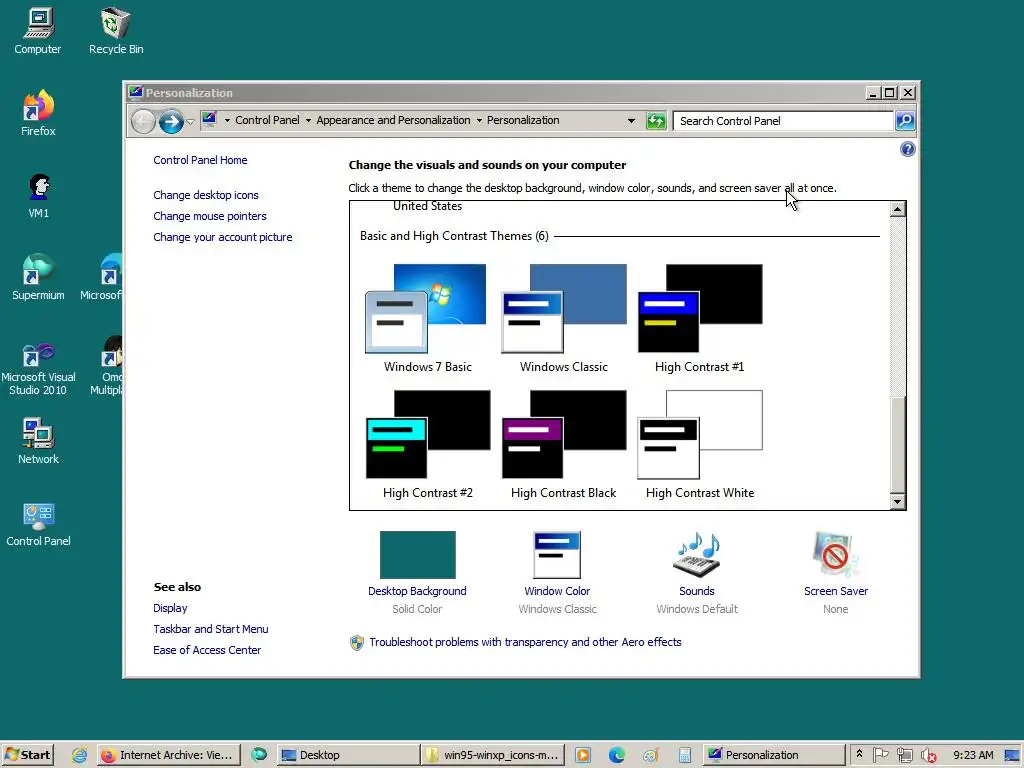Open the Desktop Background settings icon
The width and height of the screenshot is (1024, 768).
(417, 555)
